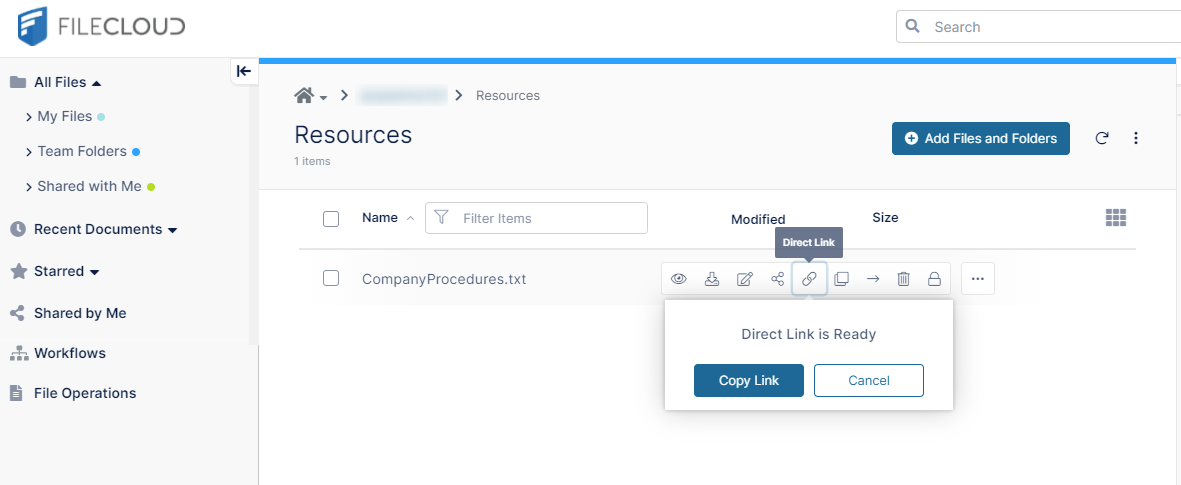1181x485 pixels.
Task: Collapse the left sidebar panel
Action: [243, 71]
